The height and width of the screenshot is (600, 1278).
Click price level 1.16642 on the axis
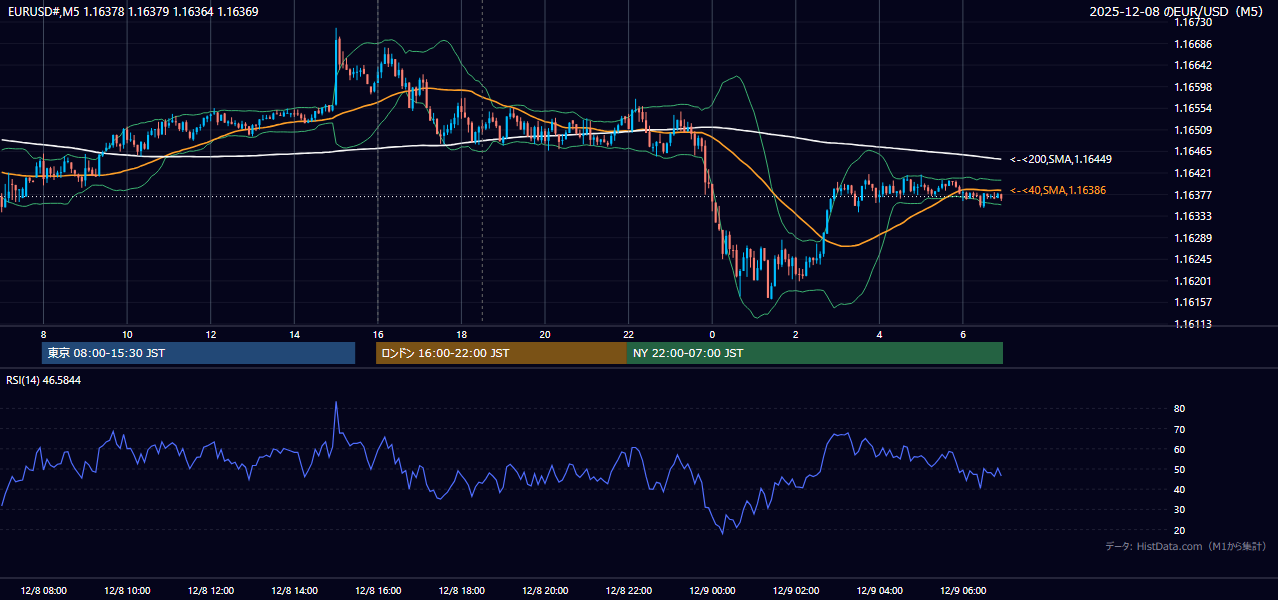point(1193,65)
